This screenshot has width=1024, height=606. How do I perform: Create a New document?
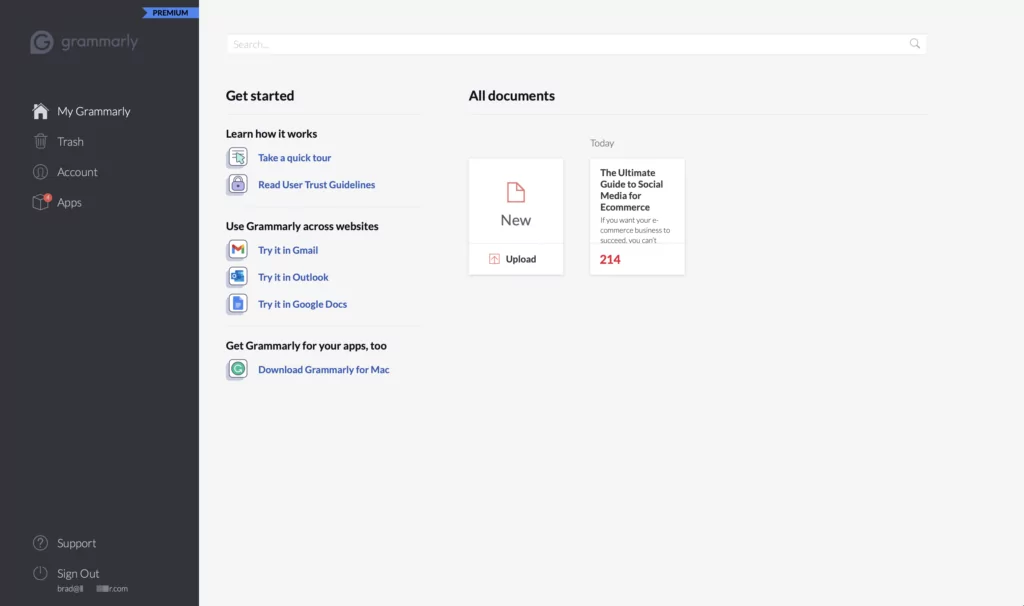[516, 201]
